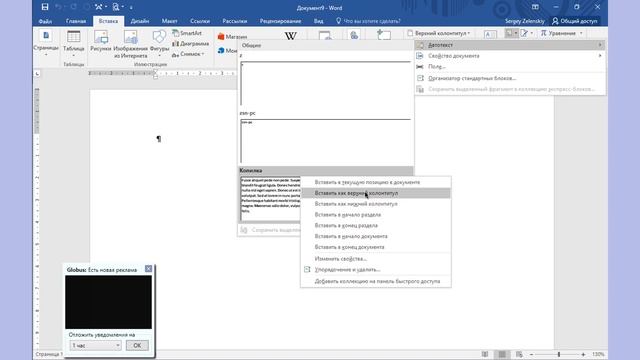The image size is (640, 360).
Task: Click the online video icon left of the link icon
Action: [x=325, y=36]
